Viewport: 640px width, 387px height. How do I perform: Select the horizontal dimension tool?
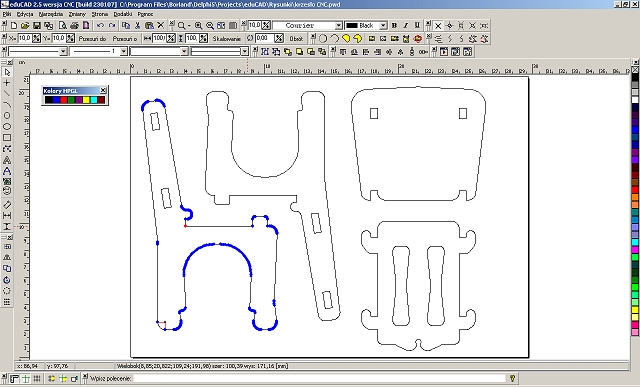click(7, 216)
